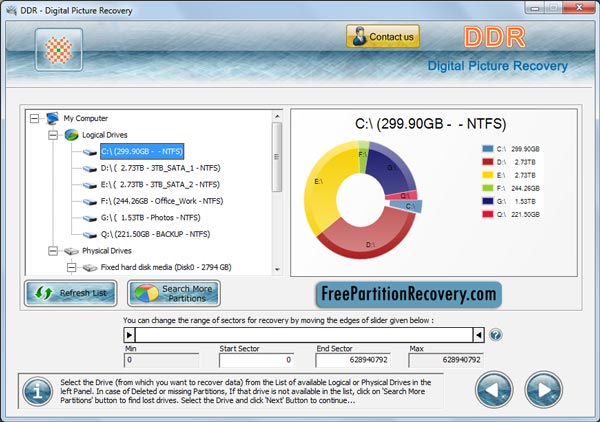Open the blue help question mark icon

point(496,335)
